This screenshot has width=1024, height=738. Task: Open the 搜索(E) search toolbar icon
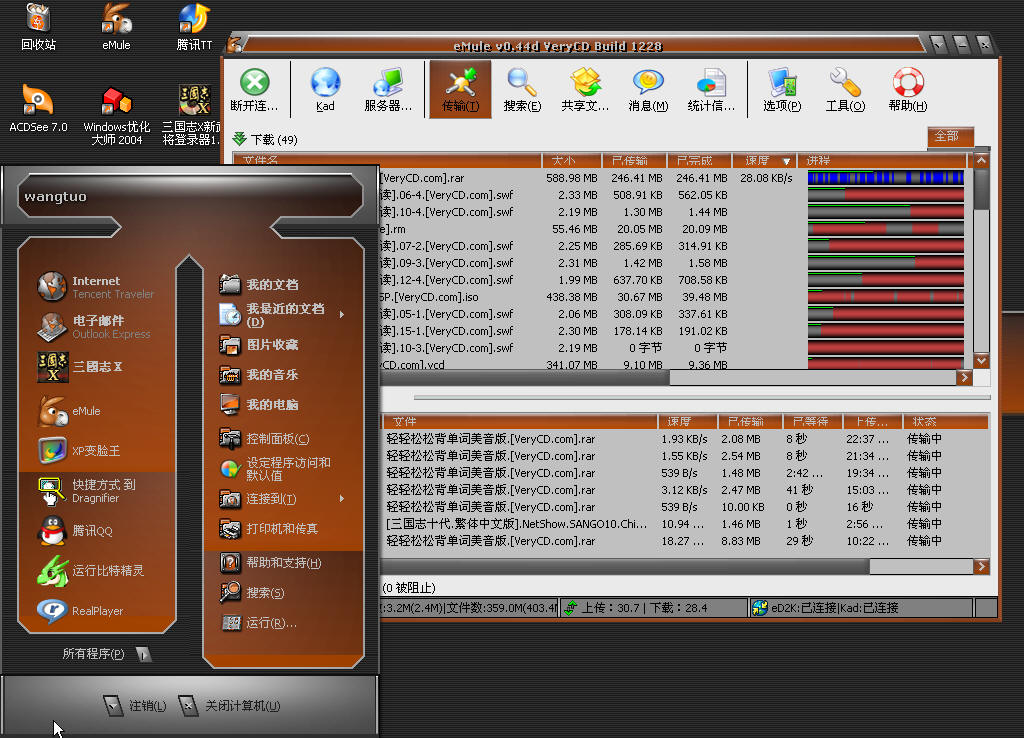point(522,89)
